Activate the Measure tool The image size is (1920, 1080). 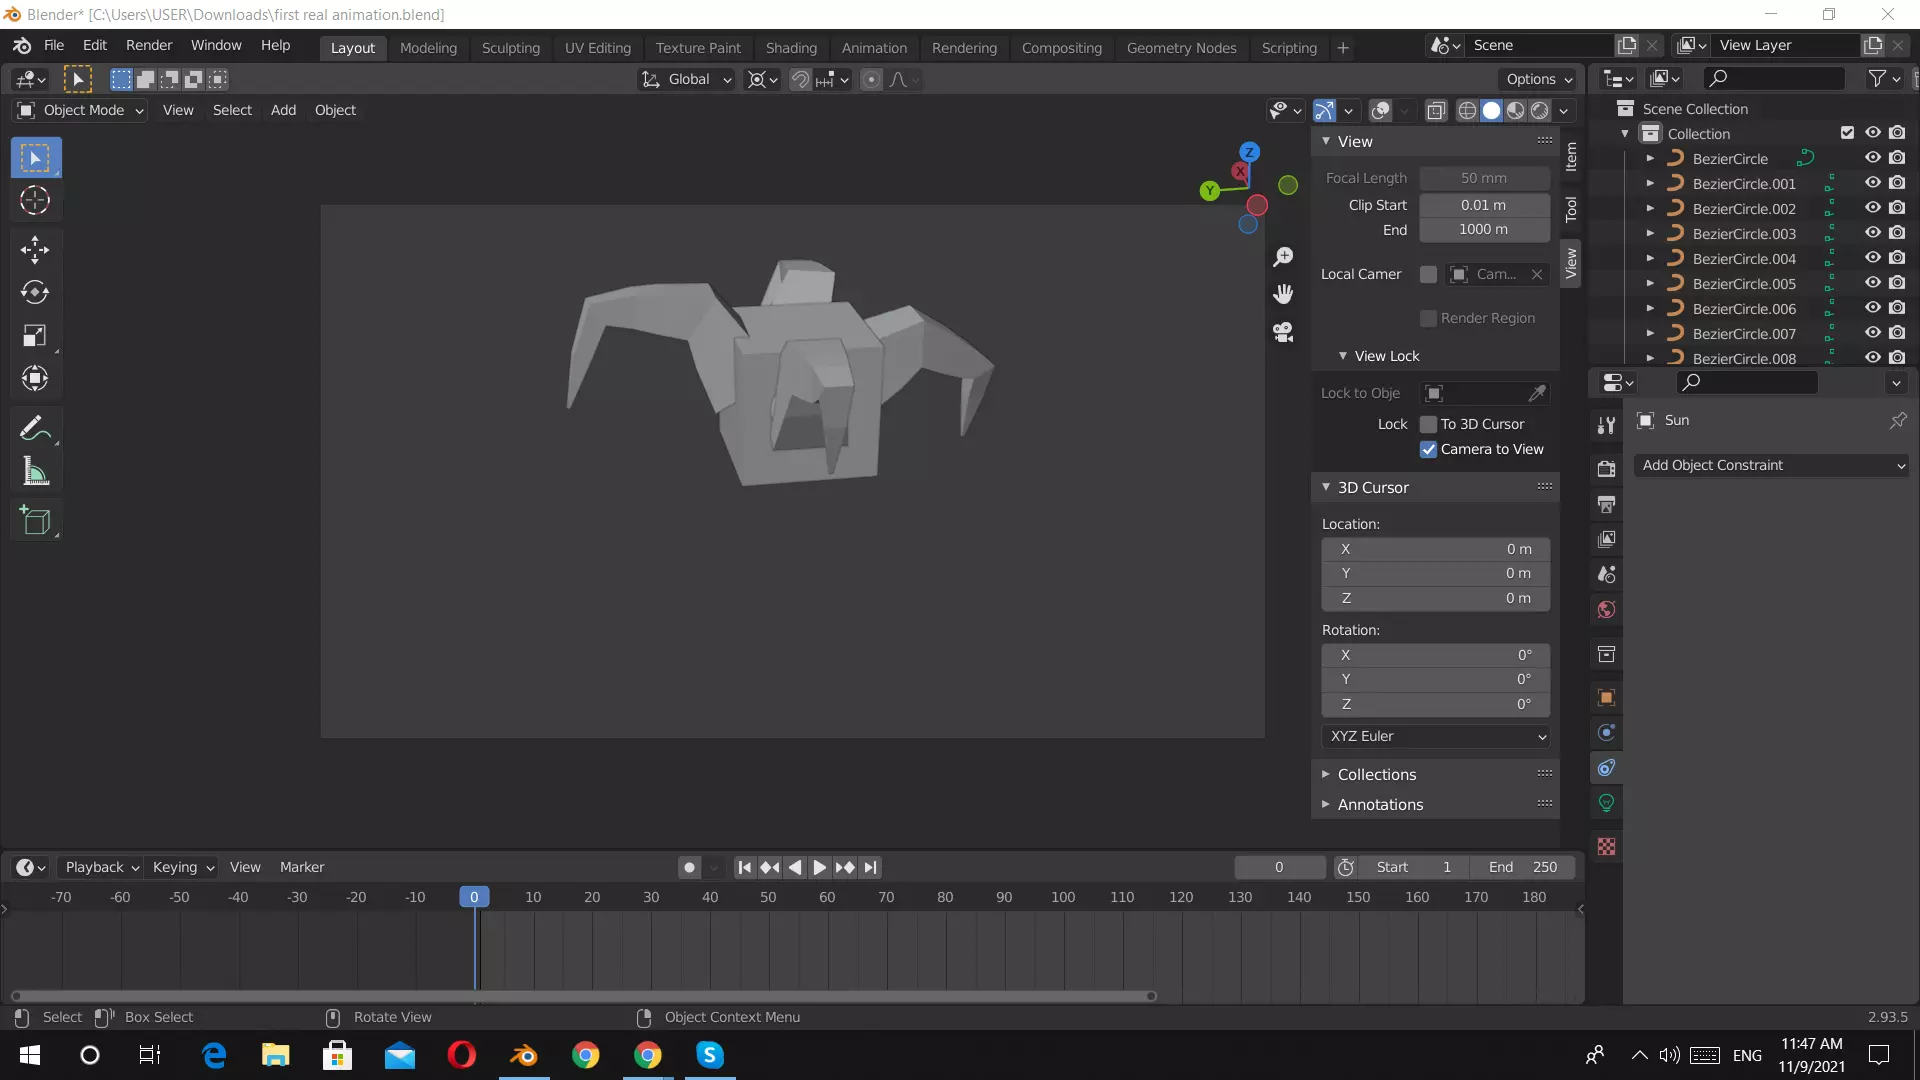pos(35,472)
